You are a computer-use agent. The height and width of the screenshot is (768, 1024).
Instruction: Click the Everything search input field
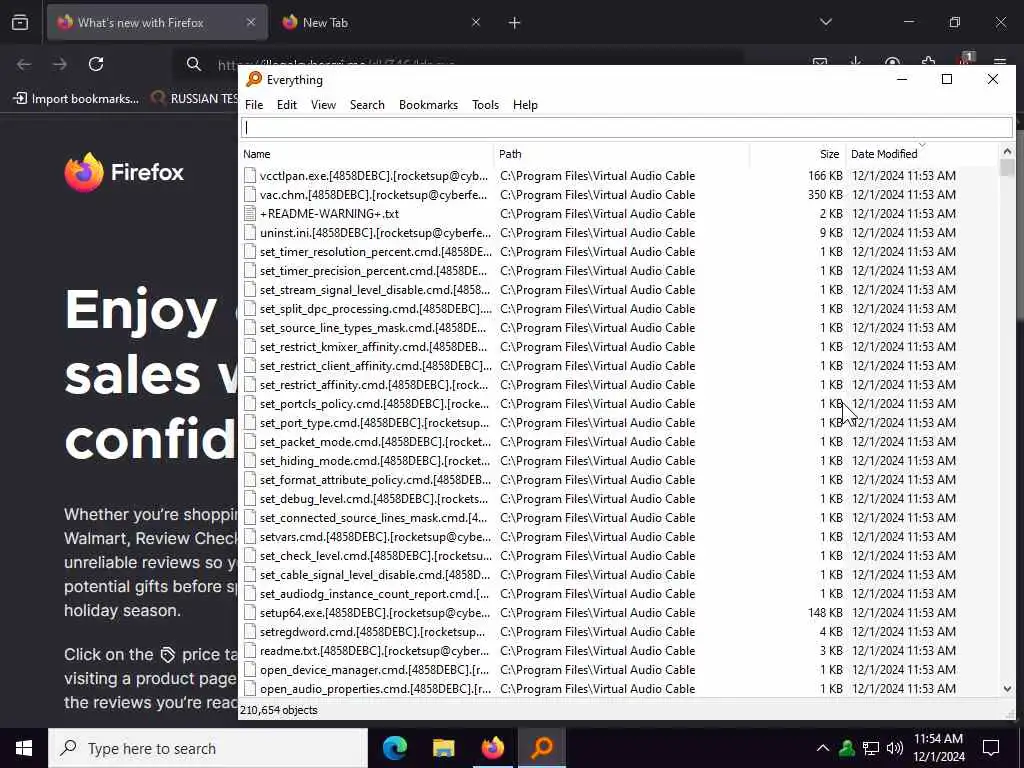pos(627,128)
